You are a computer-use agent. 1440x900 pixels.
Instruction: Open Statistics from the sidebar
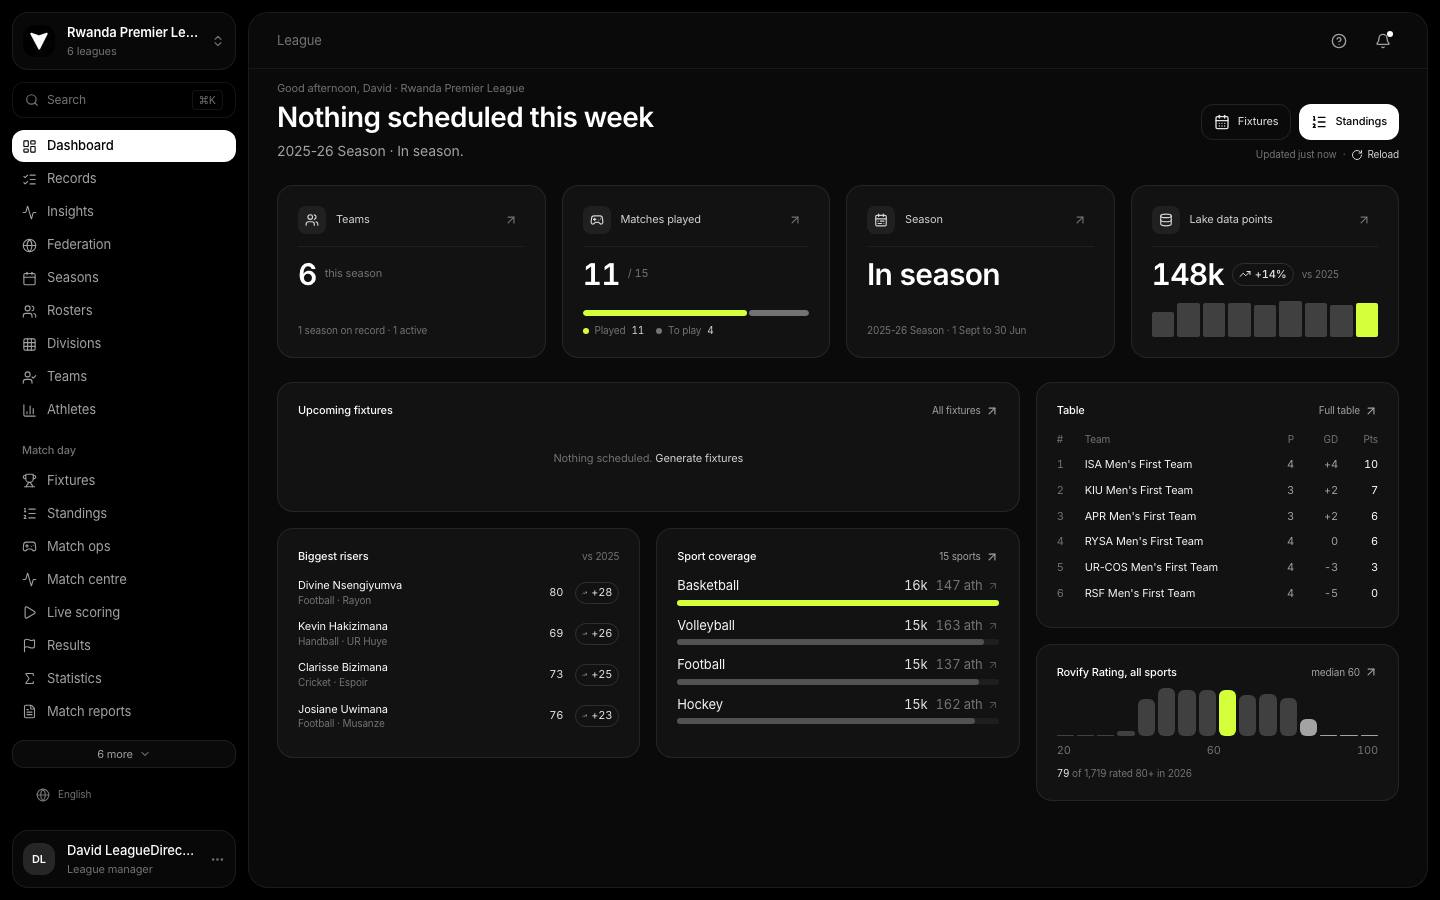tap(124, 679)
